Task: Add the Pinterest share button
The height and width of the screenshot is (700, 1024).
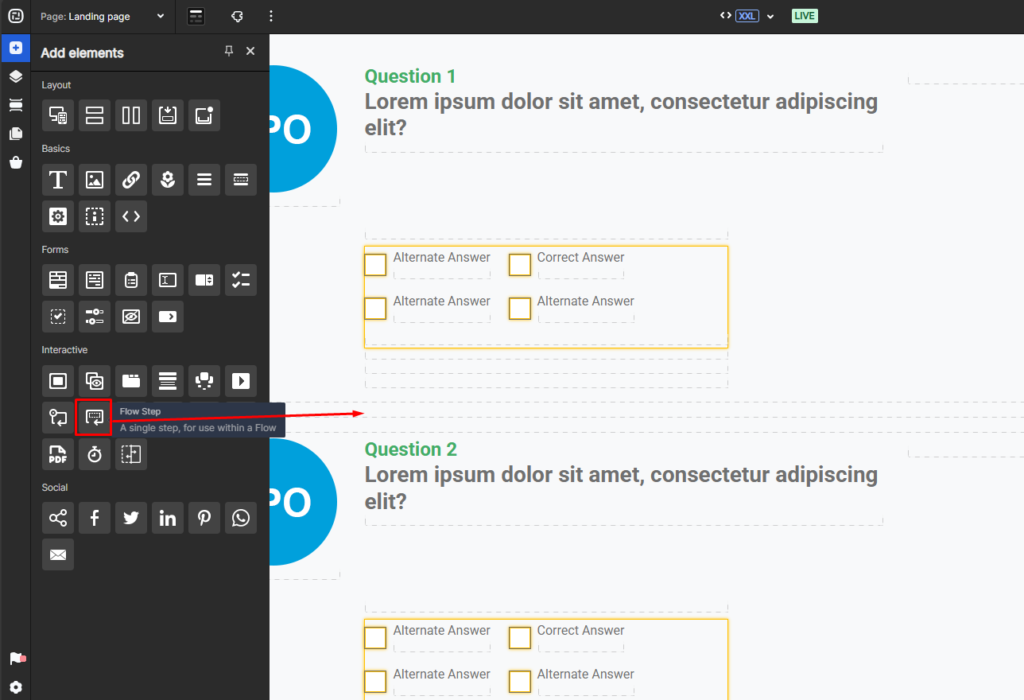Action: [x=204, y=518]
